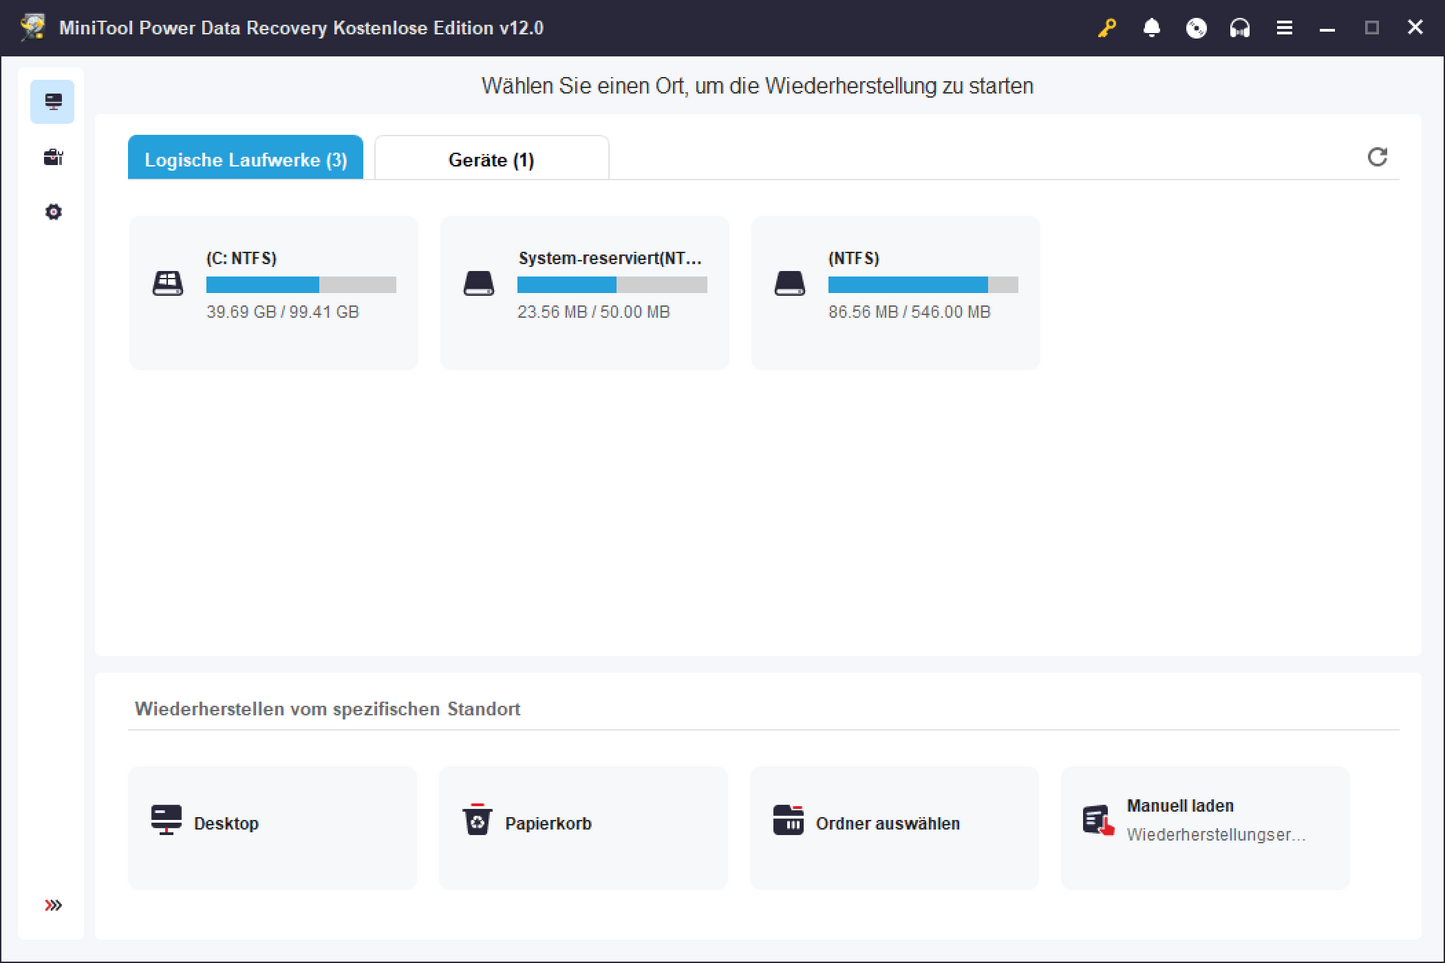
Task: Choose Papierkorb to recover deleted files
Action: coord(583,827)
